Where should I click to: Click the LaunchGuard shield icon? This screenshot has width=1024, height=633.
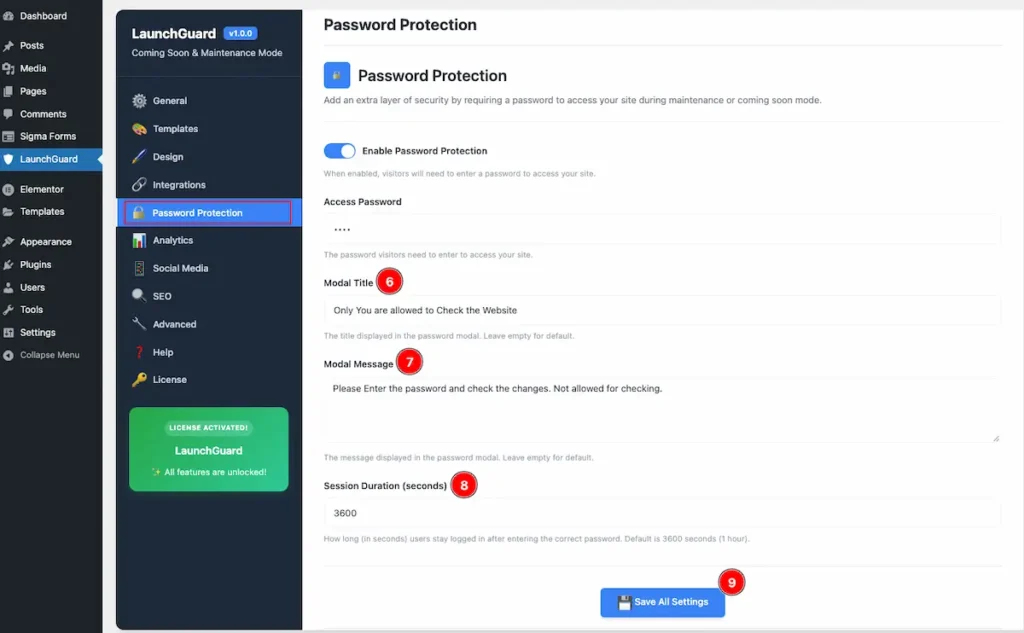pyautogui.click(x=8, y=159)
